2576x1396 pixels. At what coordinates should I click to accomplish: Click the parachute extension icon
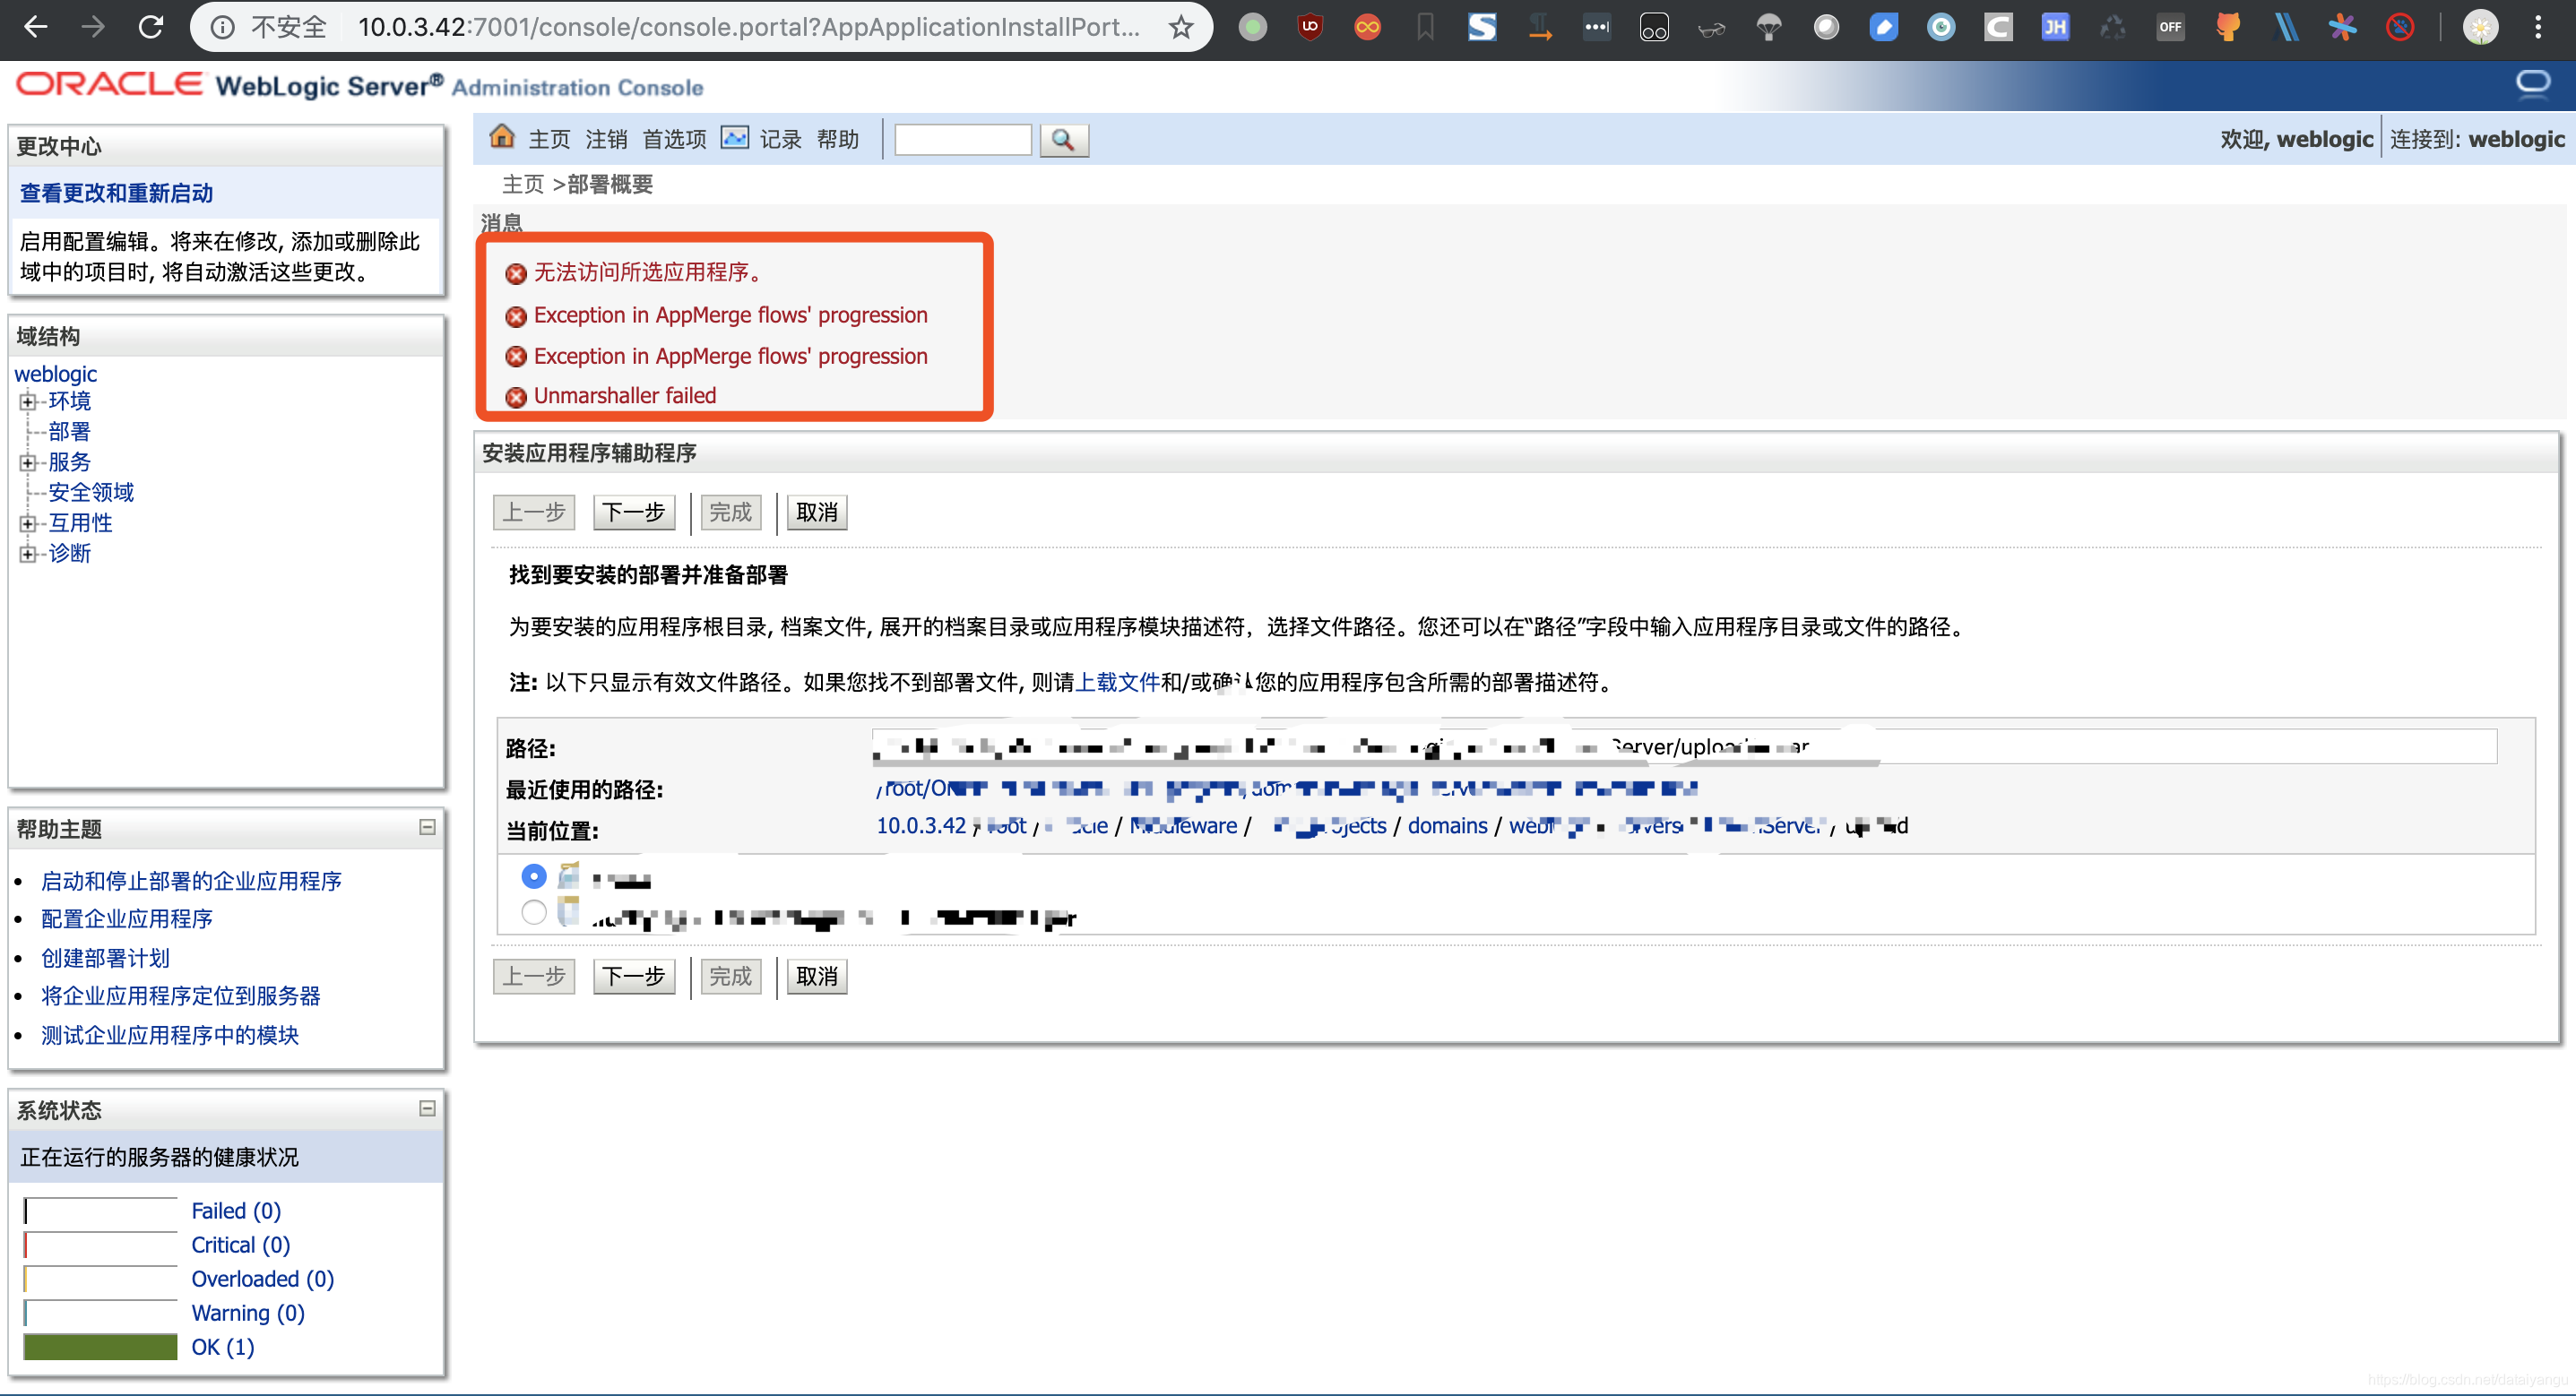tap(1768, 27)
